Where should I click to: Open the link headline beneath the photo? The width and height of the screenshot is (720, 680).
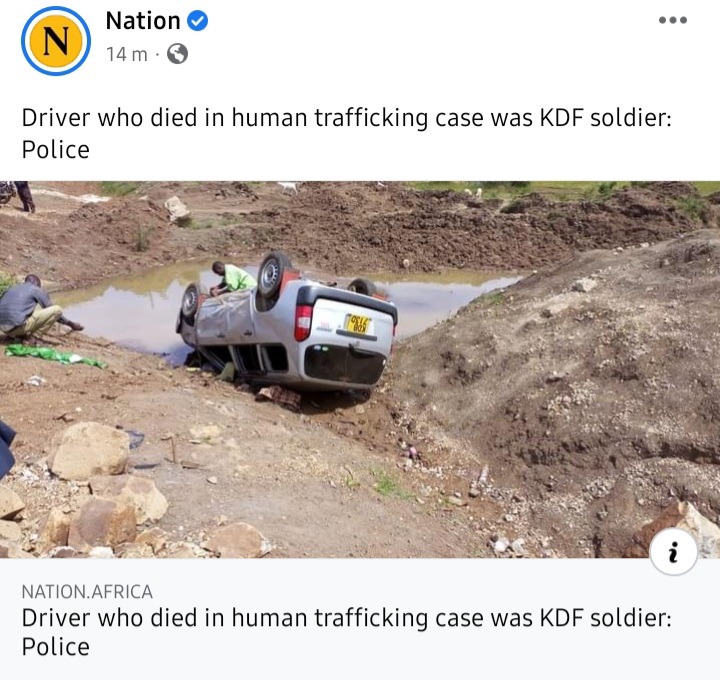pyautogui.click(x=347, y=632)
